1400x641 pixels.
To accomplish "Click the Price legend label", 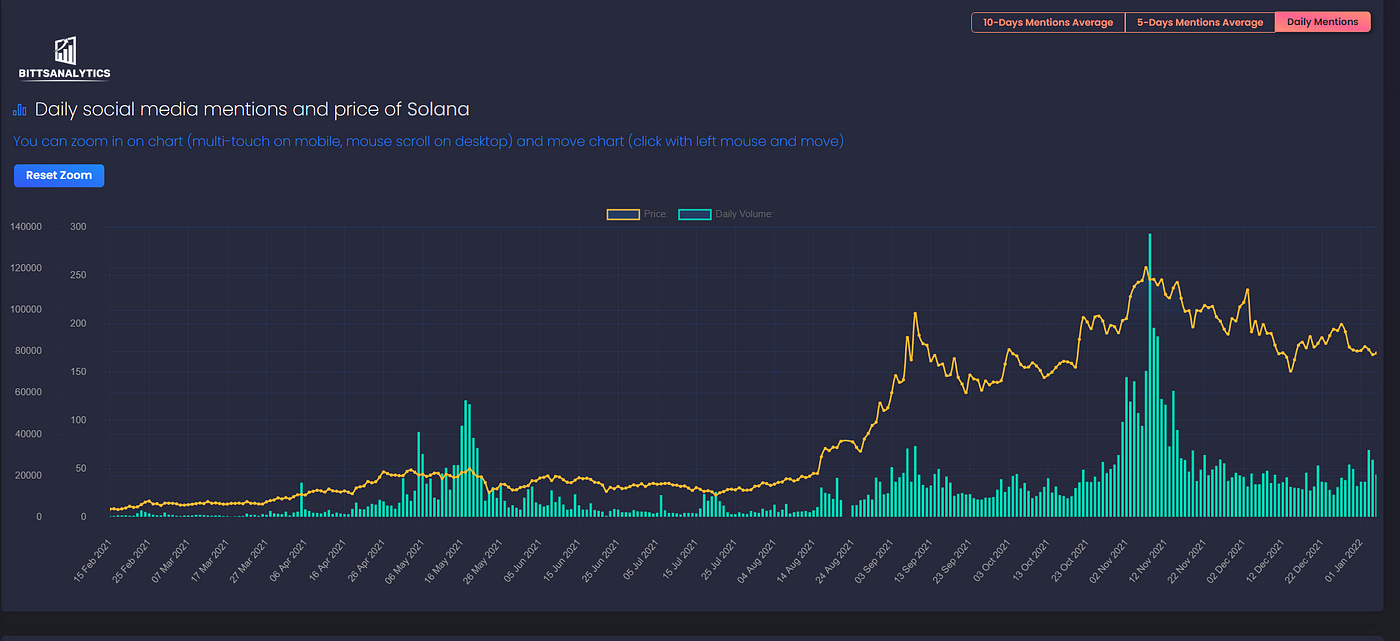I will coord(656,214).
